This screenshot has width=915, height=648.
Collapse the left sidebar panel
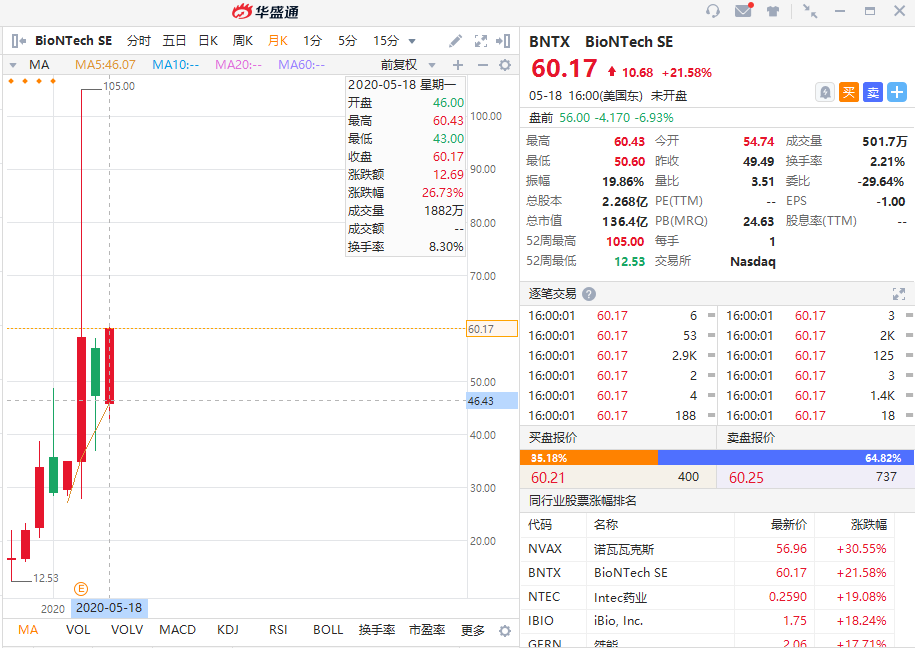(x=17, y=41)
